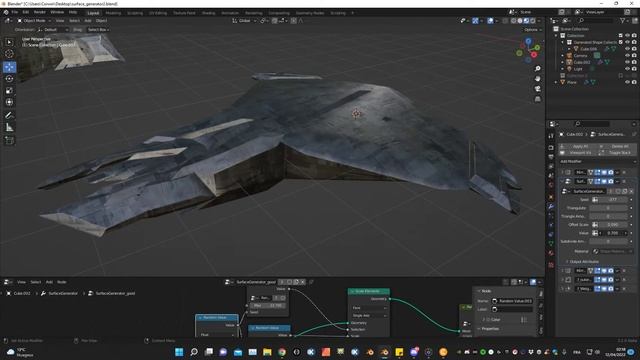
Task: Open the Edit menu
Action: pos(26,13)
